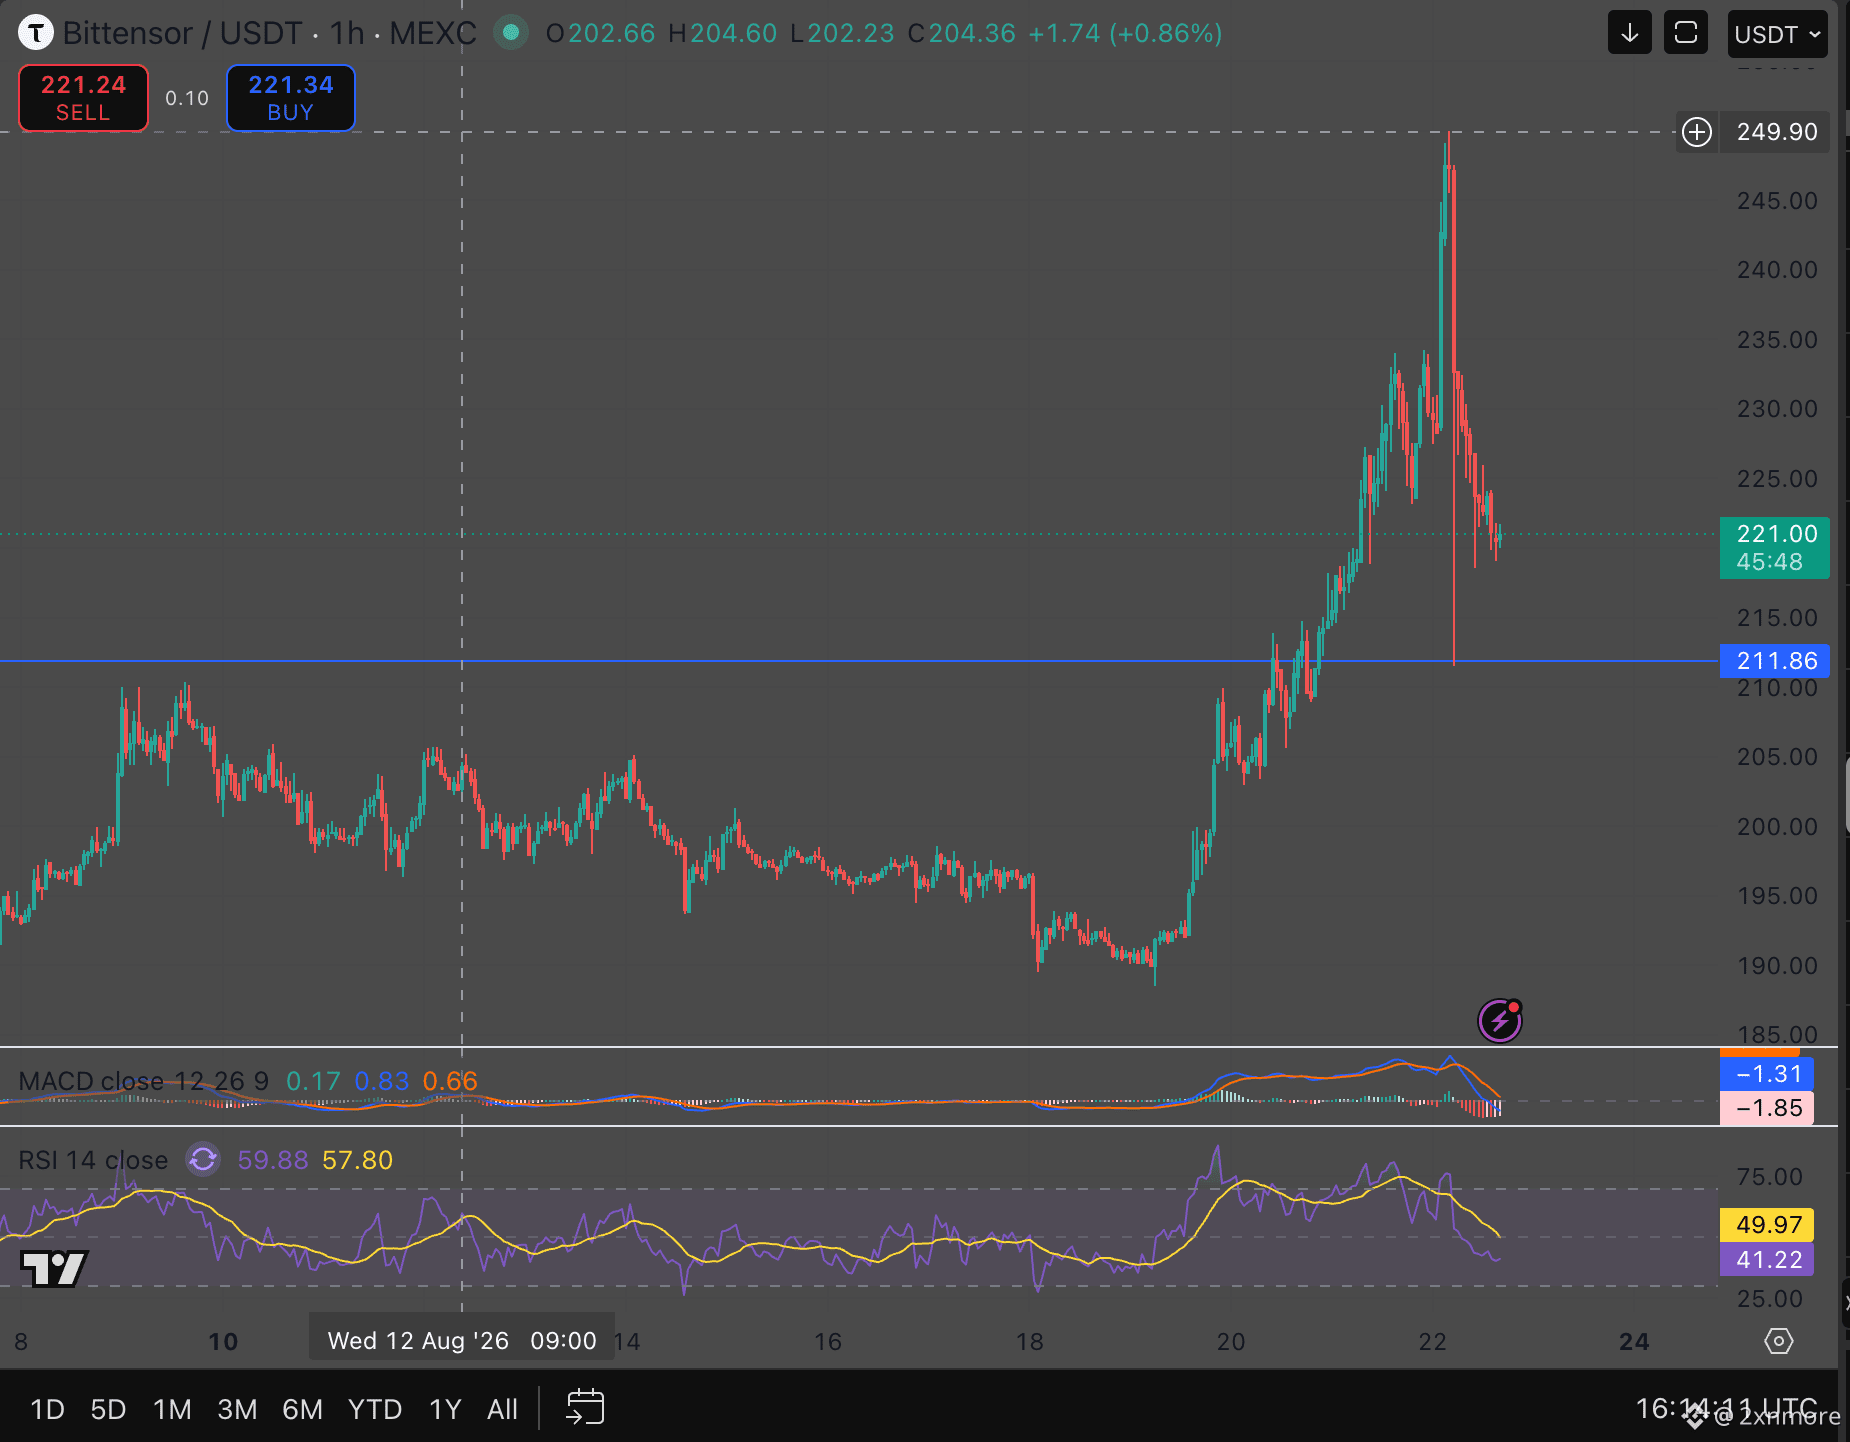1850x1442 pixels.
Task: Open the purple lightning bolt icon
Action: coord(1500,1020)
